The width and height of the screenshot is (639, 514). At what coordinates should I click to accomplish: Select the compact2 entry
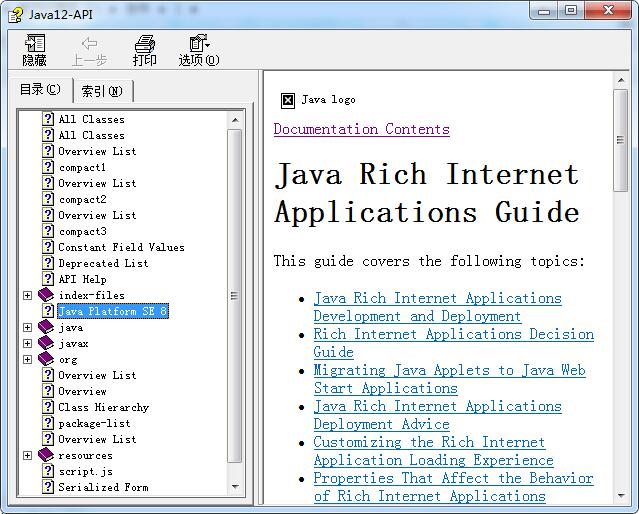point(83,199)
